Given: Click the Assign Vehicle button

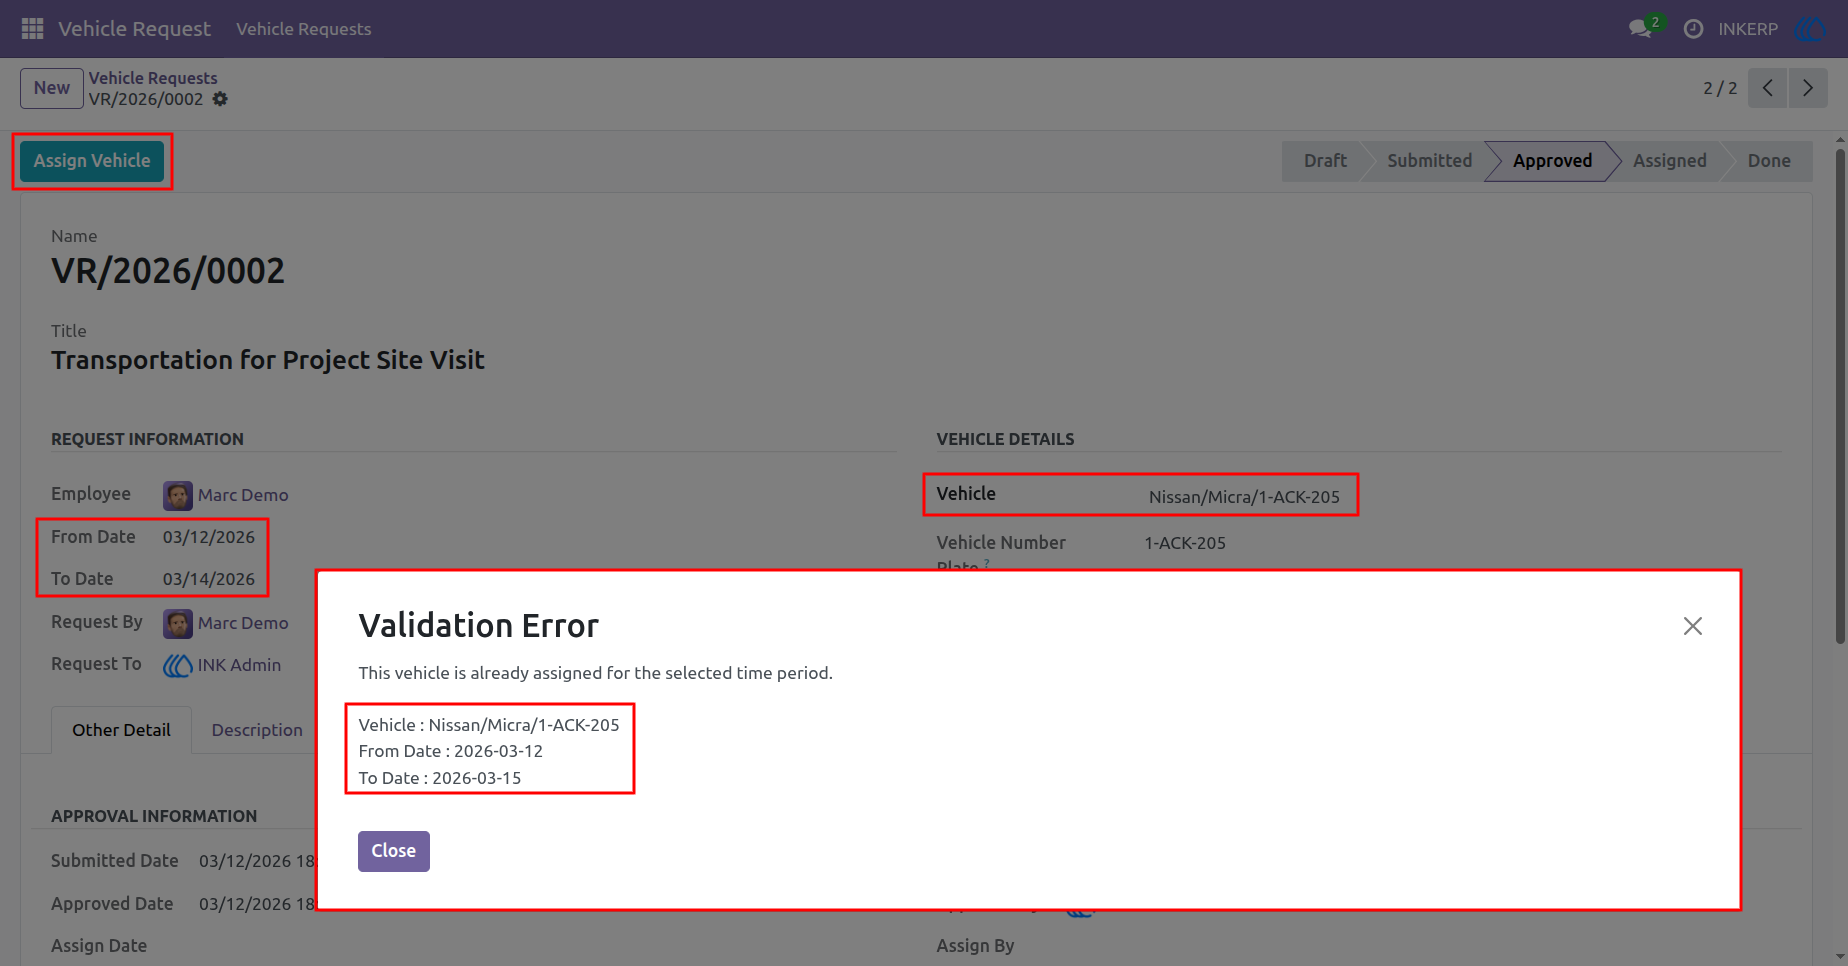Looking at the screenshot, I should pos(92,161).
